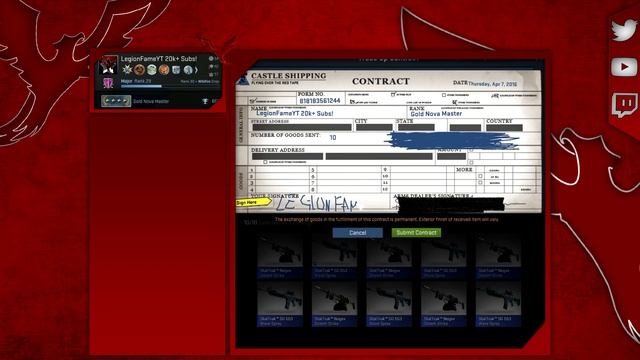
Task: Click the Gold Nova Master label in profile
Action: point(151,101)
